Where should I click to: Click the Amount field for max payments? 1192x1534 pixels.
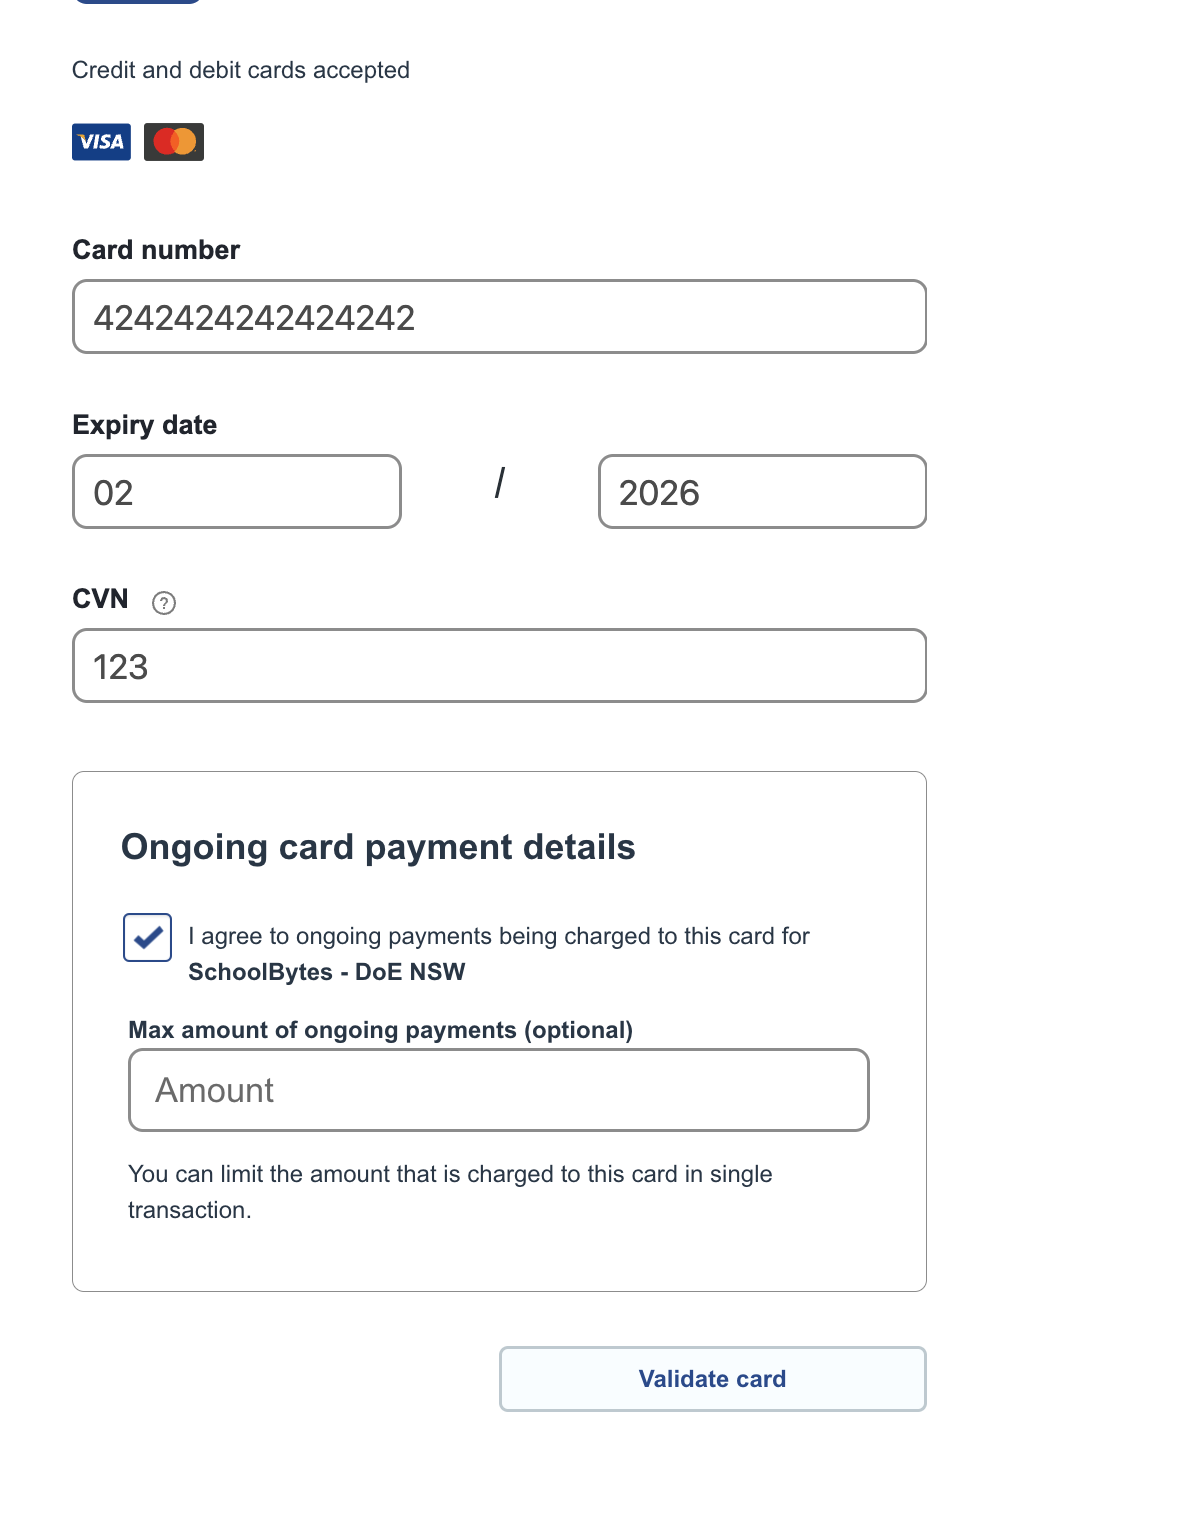tap(499, 1090)
